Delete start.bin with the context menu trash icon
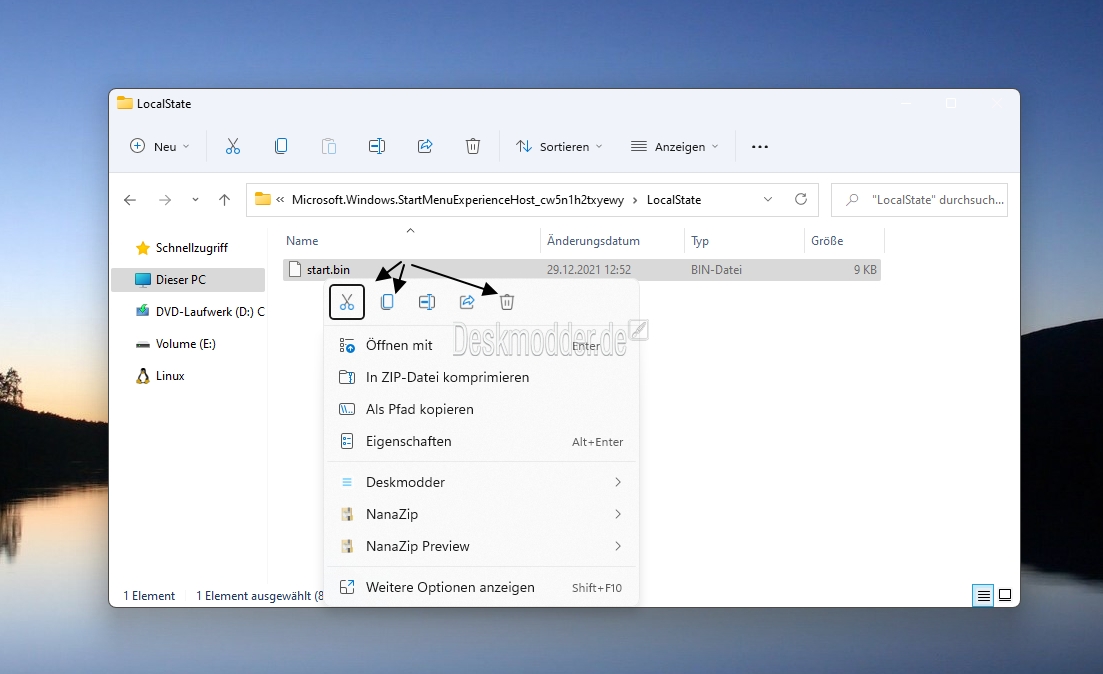This screenshot has width=1103, height=674. 506,302
